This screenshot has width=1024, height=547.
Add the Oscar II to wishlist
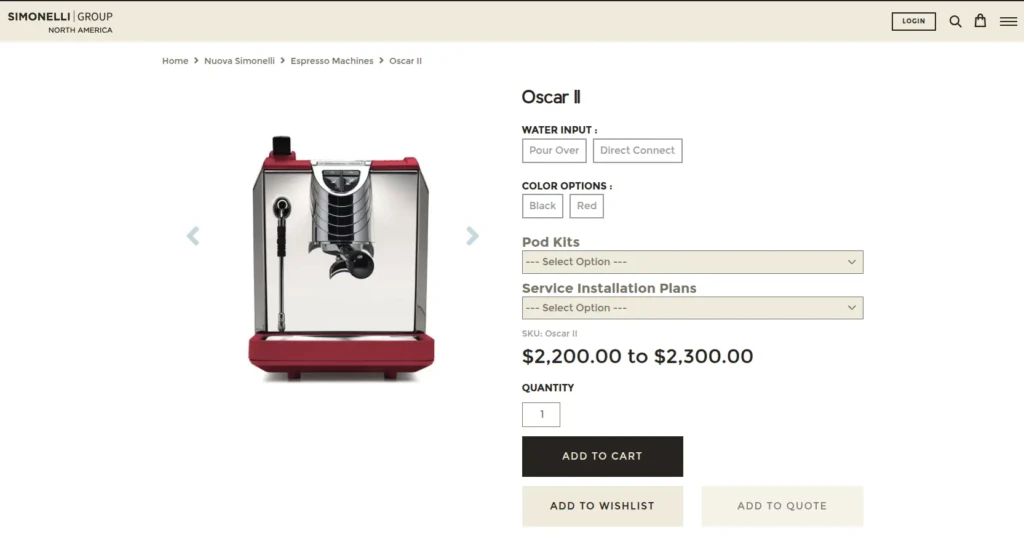pyautogui.click(x=602, y=506)
